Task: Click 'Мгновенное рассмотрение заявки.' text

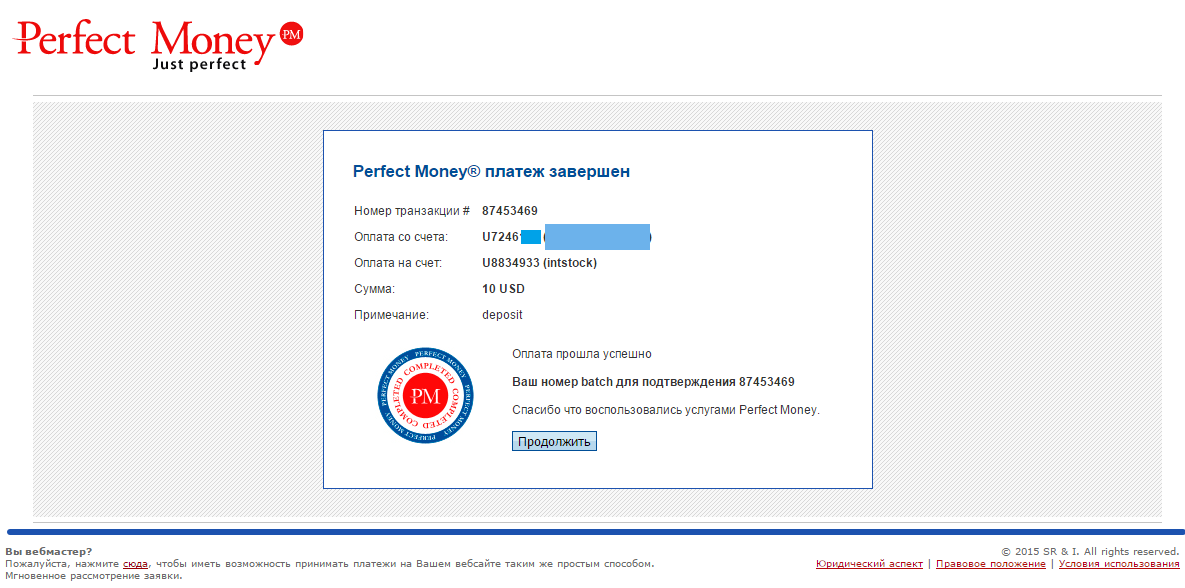Action: pyautogui.click(x=94, y=576)
